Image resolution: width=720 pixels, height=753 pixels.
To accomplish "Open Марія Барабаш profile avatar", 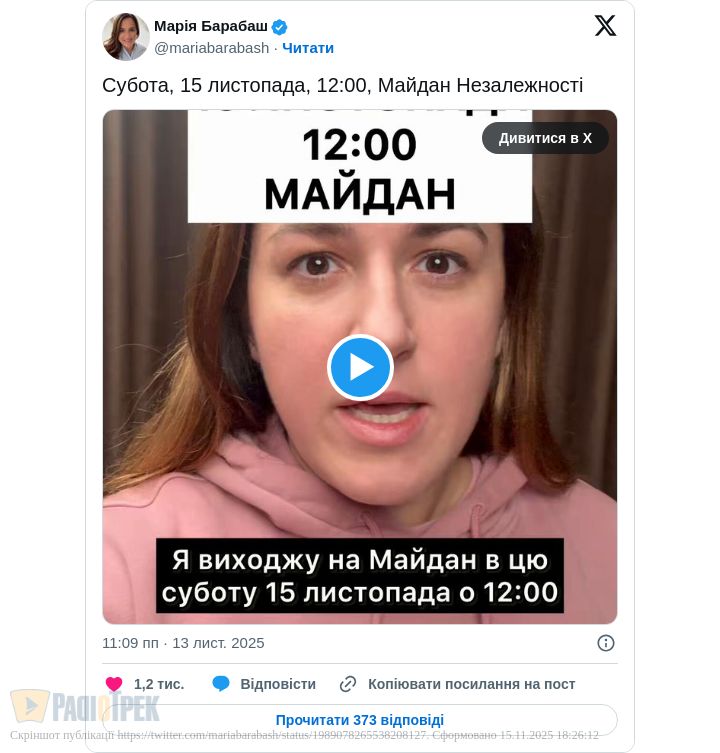I will tap(126, 36).
